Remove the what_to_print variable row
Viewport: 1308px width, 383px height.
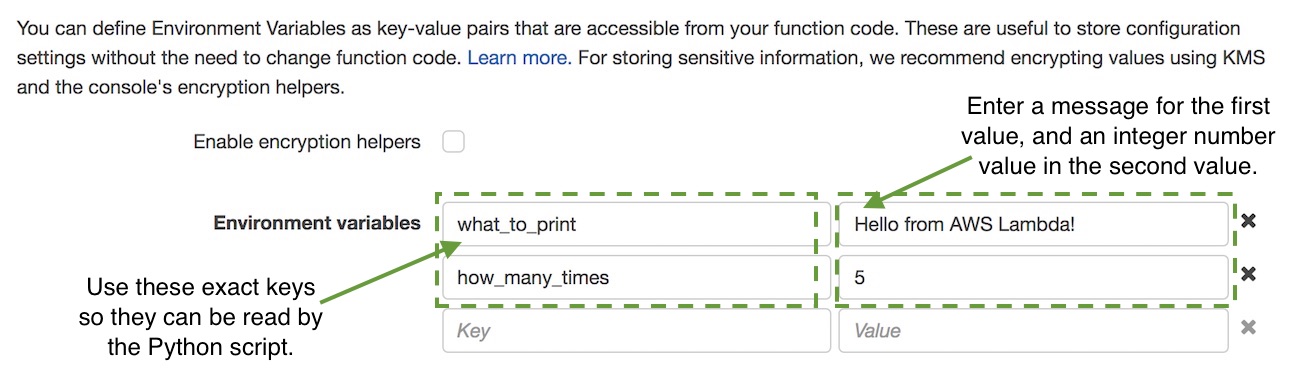pyautogui.click(x=1248, y=222)
